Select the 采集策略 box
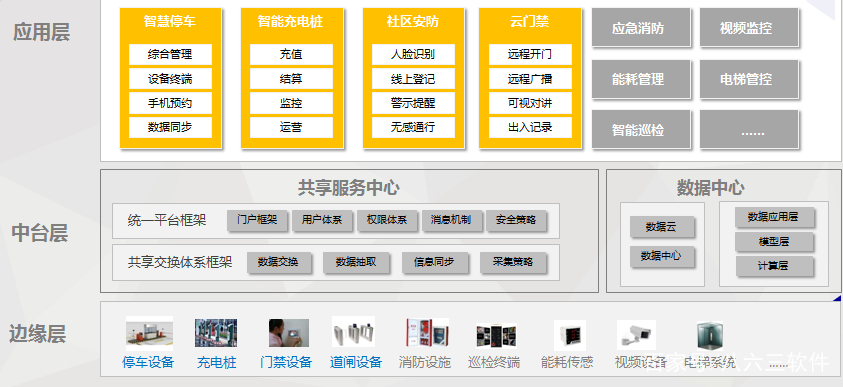The image size is (843, 387). (513, 263)
